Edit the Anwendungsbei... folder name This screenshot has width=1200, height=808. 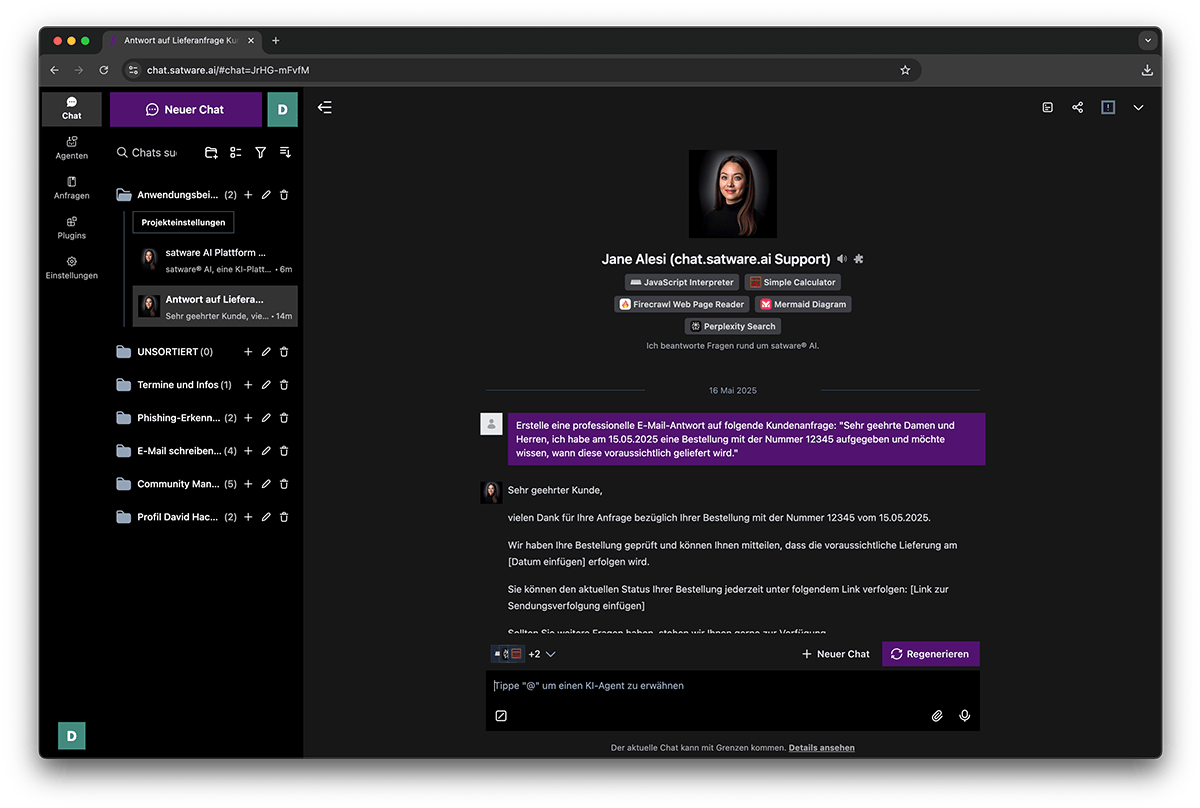pyautogui.click(x=266, y=195)
